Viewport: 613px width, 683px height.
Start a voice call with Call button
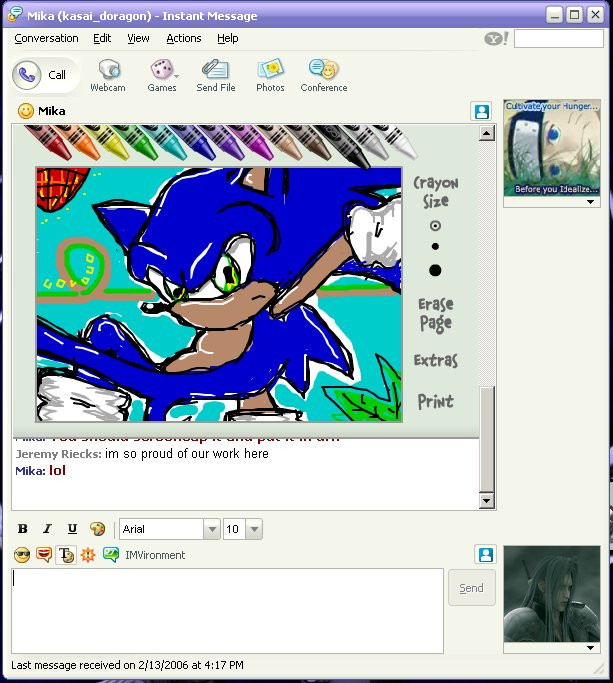(x=43, y=75)
